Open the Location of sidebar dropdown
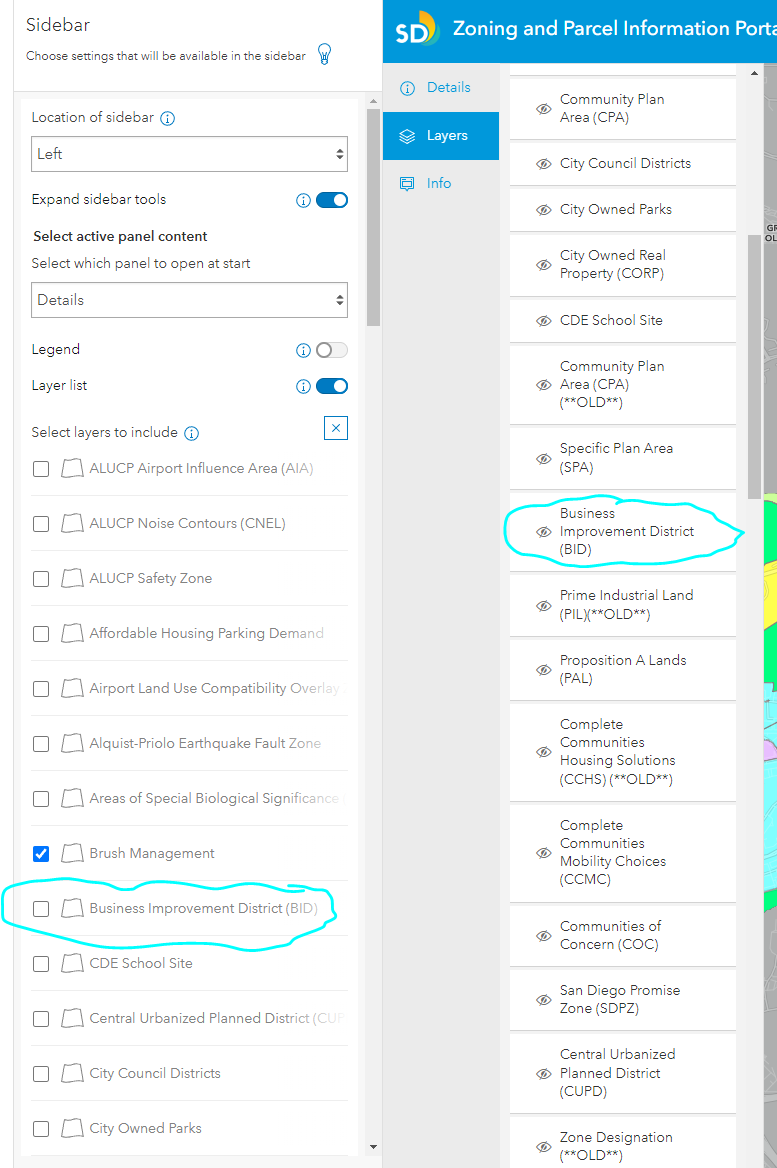The width and height of the screenshot is (777, 1168). tap(189, 154)
